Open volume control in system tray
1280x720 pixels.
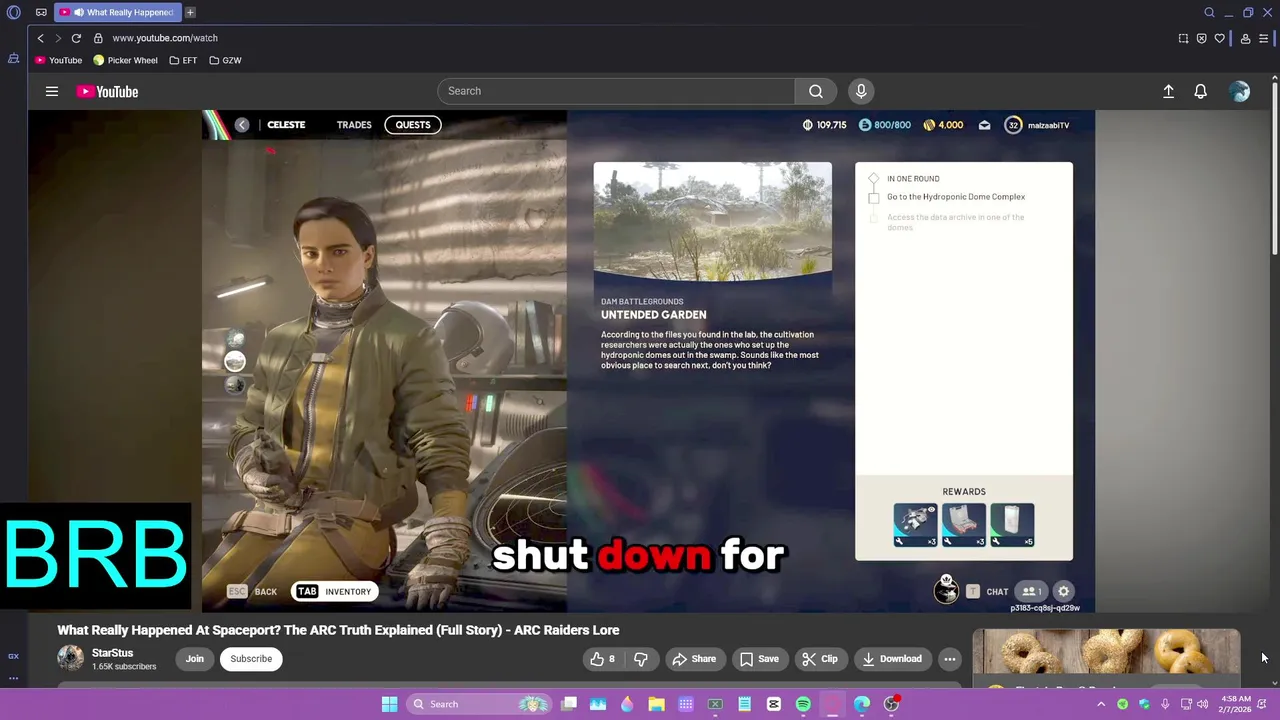click(1204, 704)
